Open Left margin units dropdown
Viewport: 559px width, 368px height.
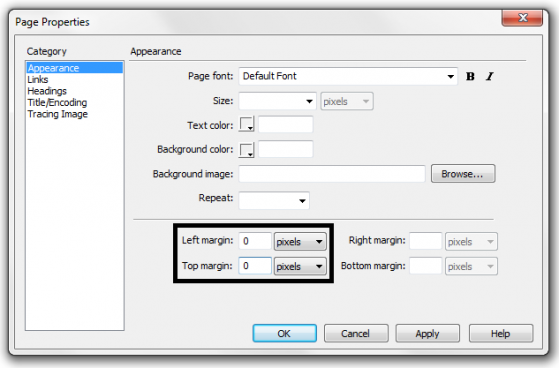click(300, 241)
